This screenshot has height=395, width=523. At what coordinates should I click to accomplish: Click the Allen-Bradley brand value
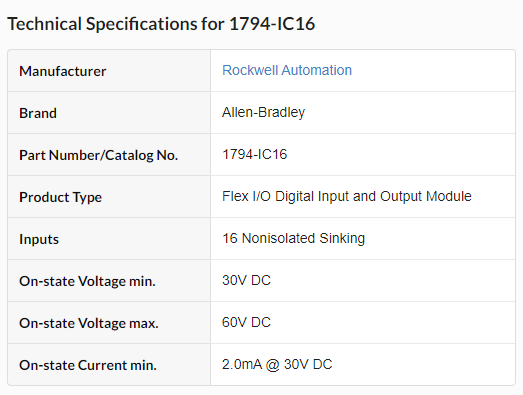[x=264, y=113]
